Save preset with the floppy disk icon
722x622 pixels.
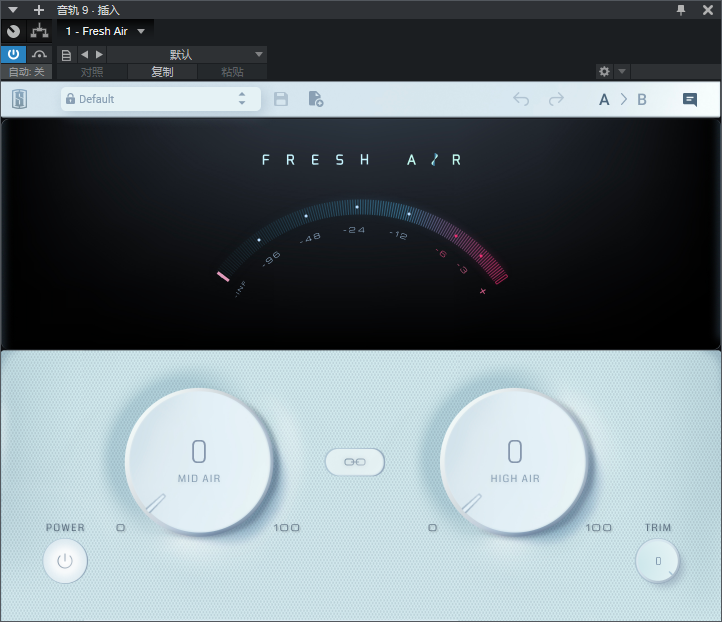281,99
